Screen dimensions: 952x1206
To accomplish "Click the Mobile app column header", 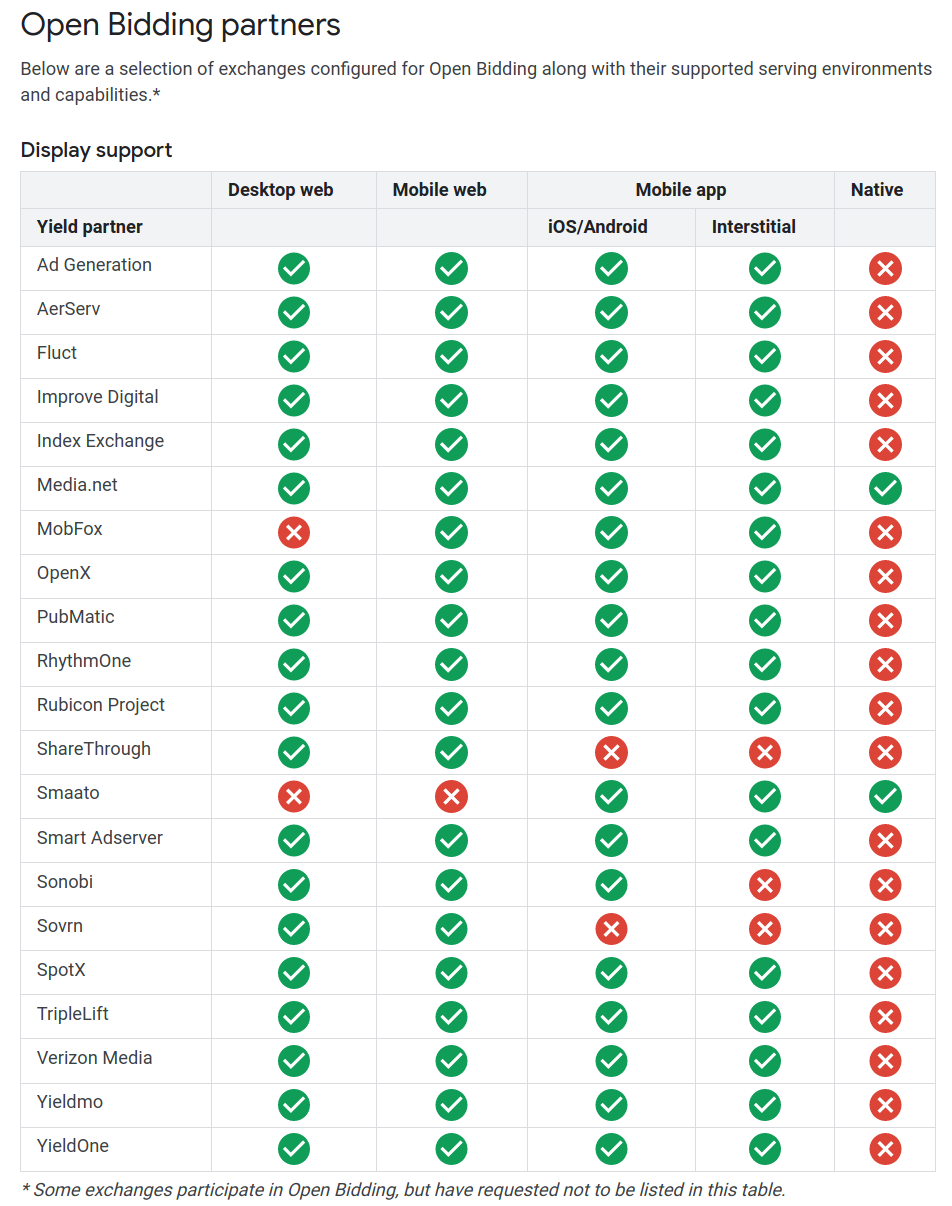I will (681, 190).
